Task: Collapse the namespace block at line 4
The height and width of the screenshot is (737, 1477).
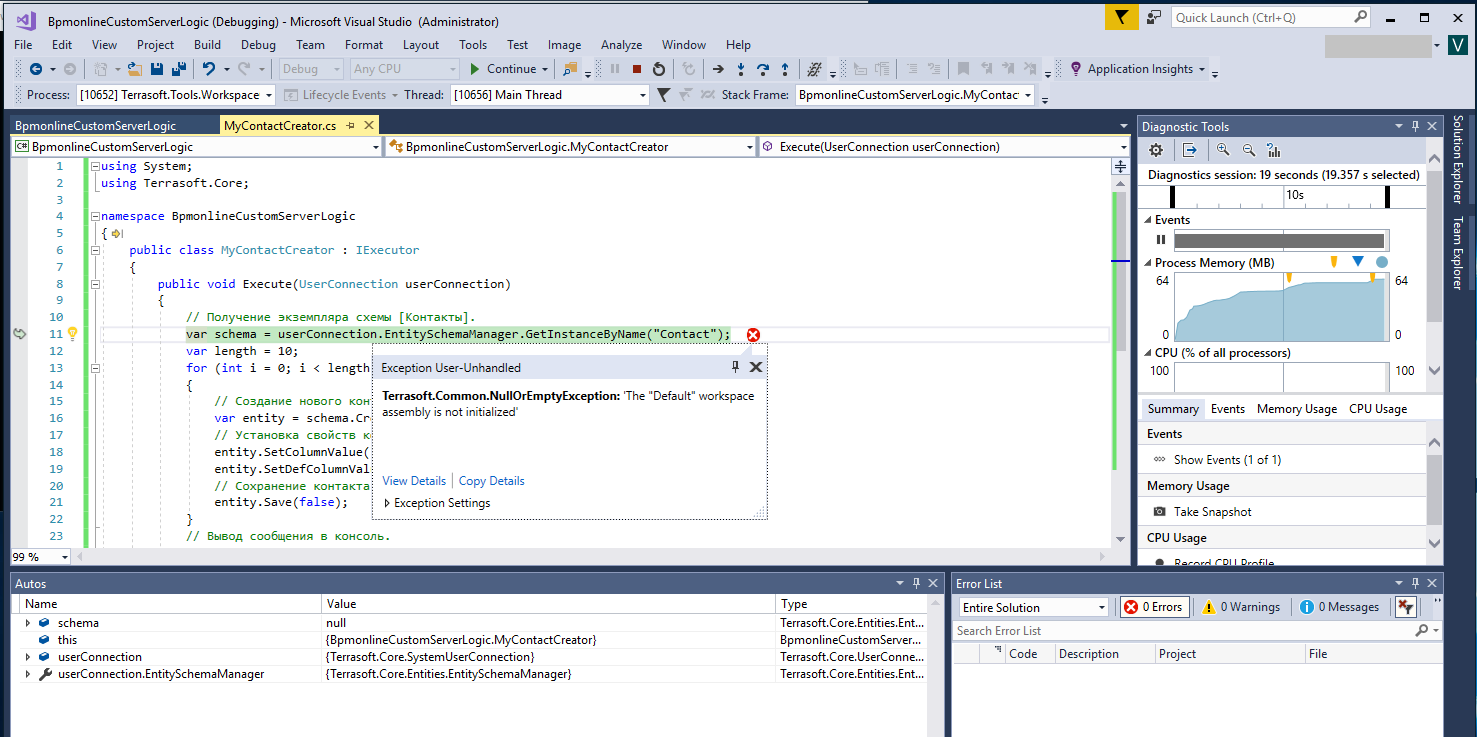Action: [94, 216]
